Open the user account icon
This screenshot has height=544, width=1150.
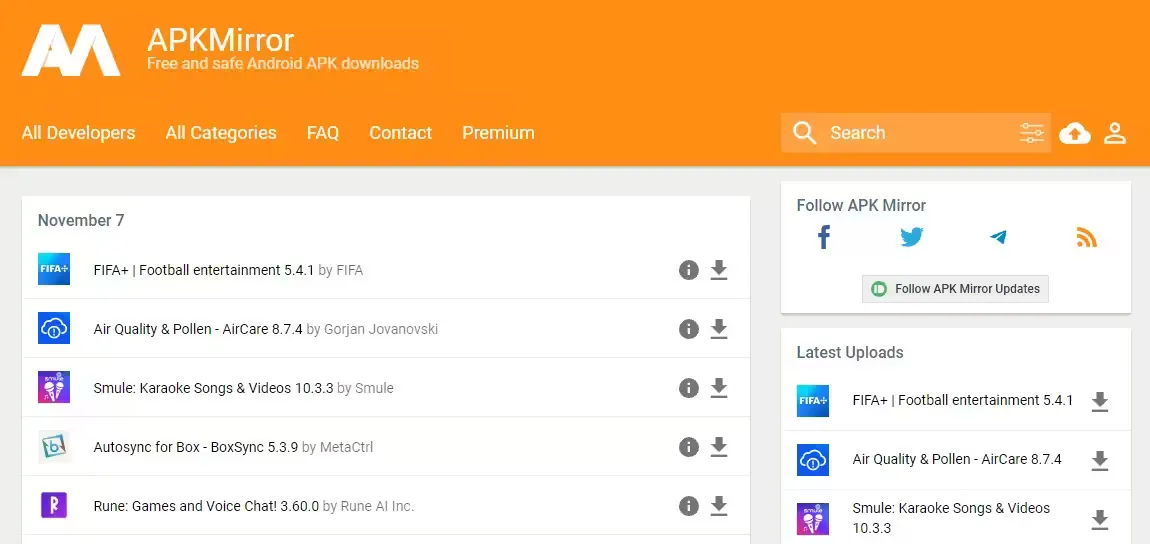coord(1115,133)
